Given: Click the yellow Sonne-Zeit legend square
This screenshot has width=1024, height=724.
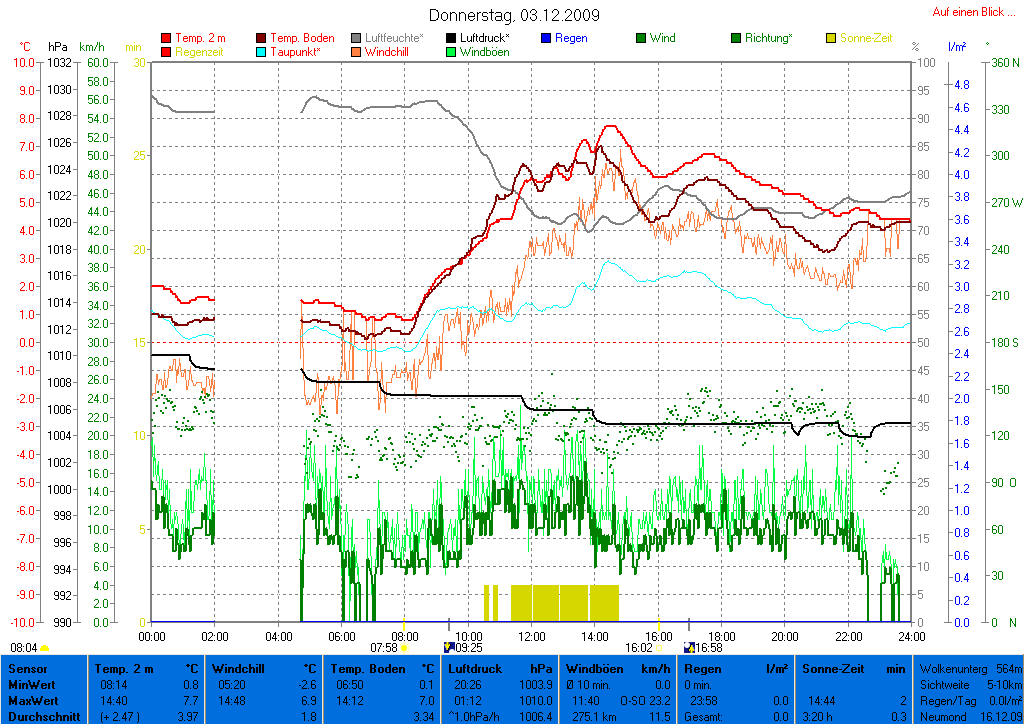Looking at the screenshot, I should pos(831,38).
